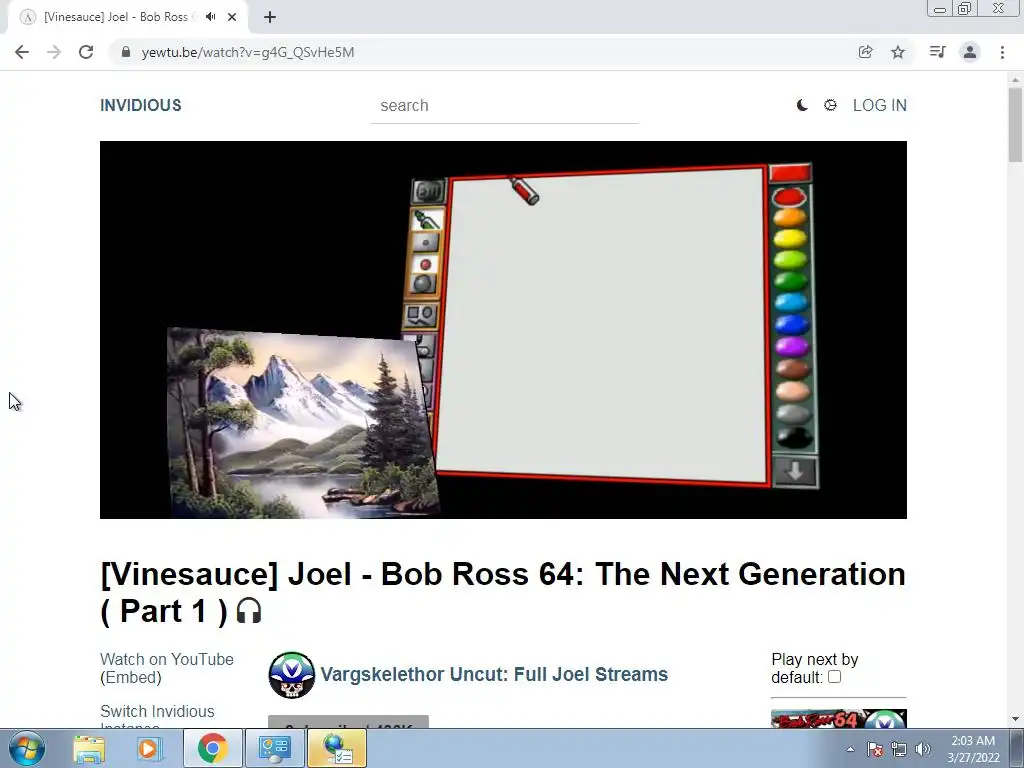This screenshot has height=768, width=1024.
Task: Open the network tray icon
Action: click(899, 749)
